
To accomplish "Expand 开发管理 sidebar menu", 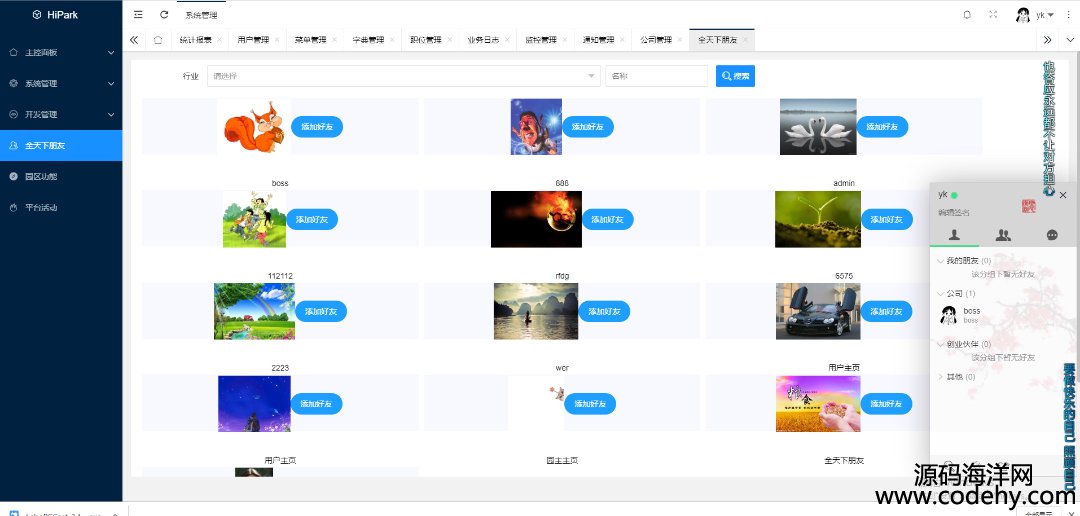I will (61, 114).
